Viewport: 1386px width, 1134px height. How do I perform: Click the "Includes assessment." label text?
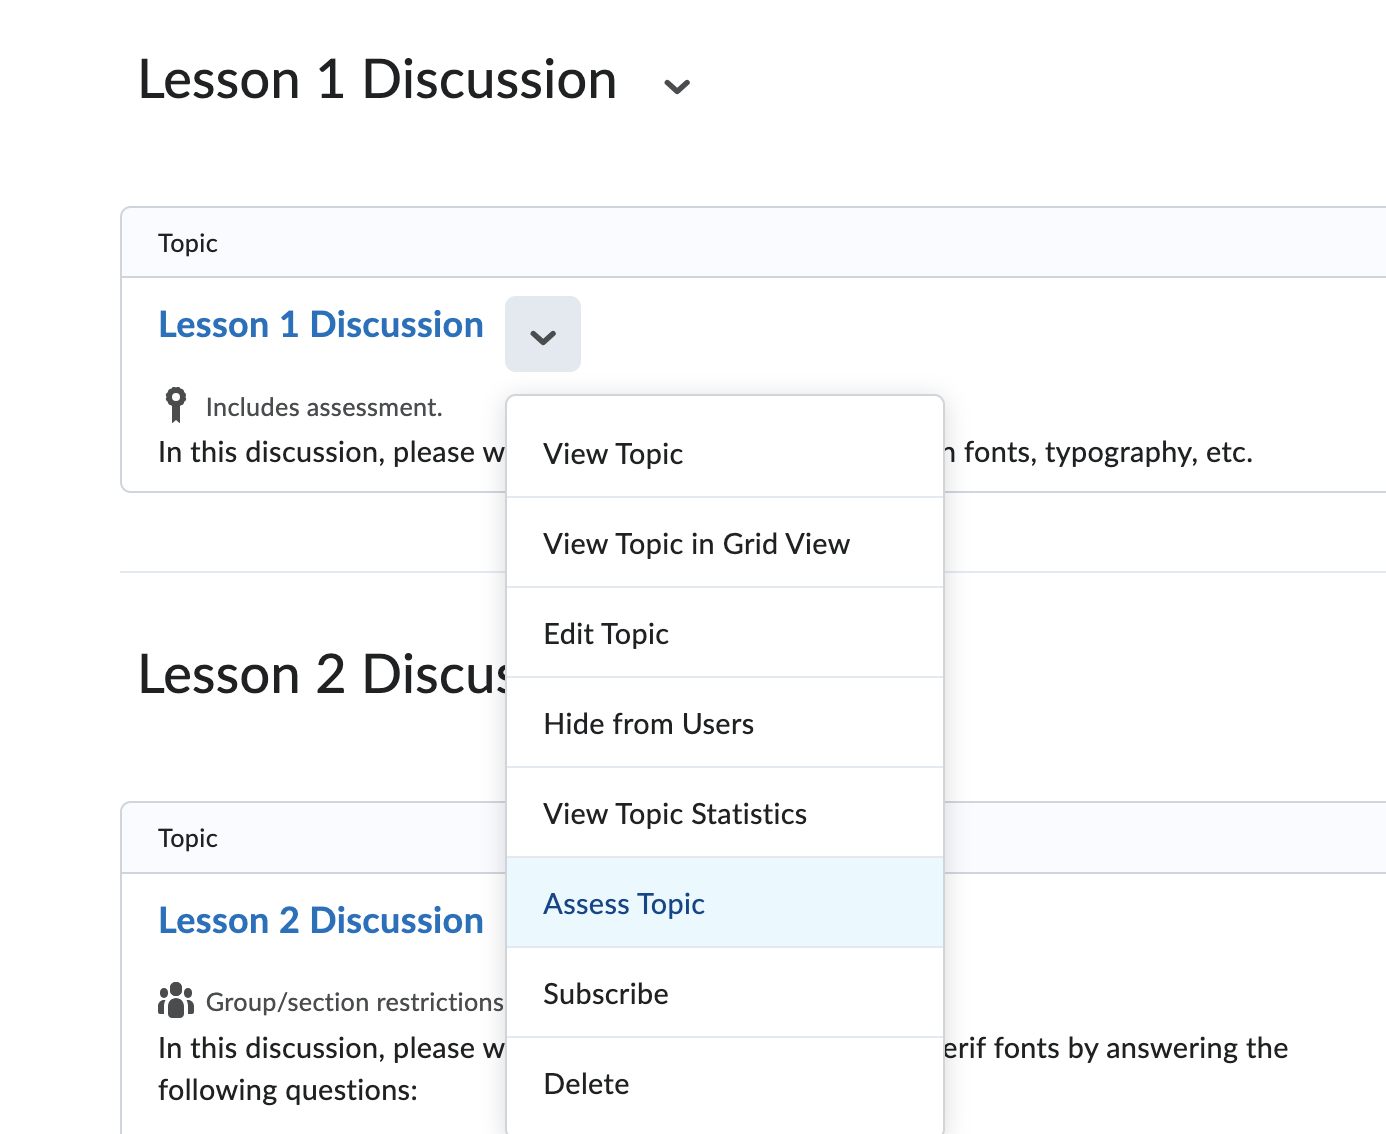(323, 406)
